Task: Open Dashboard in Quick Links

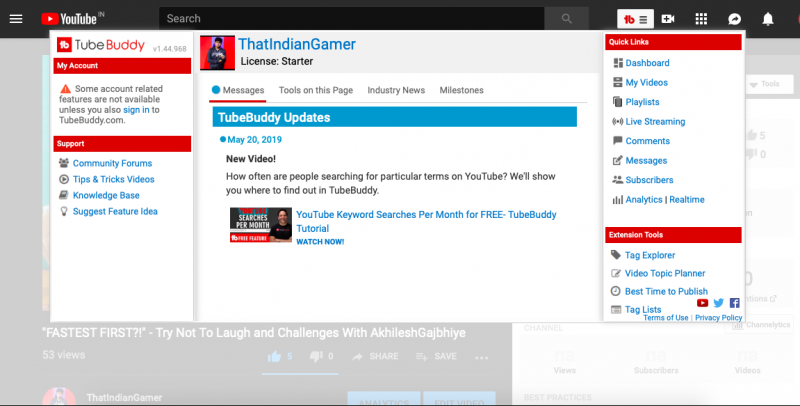Action: pos(647,63)
